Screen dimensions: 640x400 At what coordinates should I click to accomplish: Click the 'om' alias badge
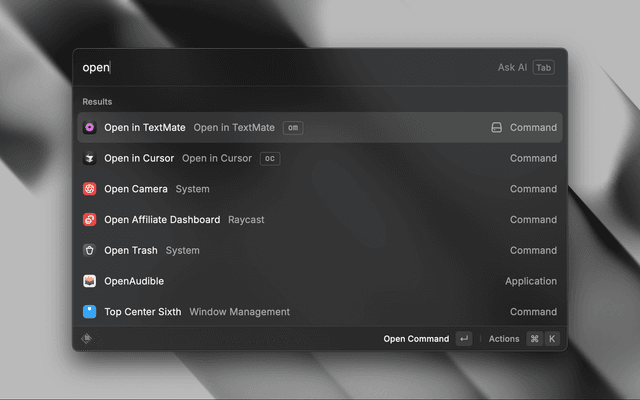point(292,128)
